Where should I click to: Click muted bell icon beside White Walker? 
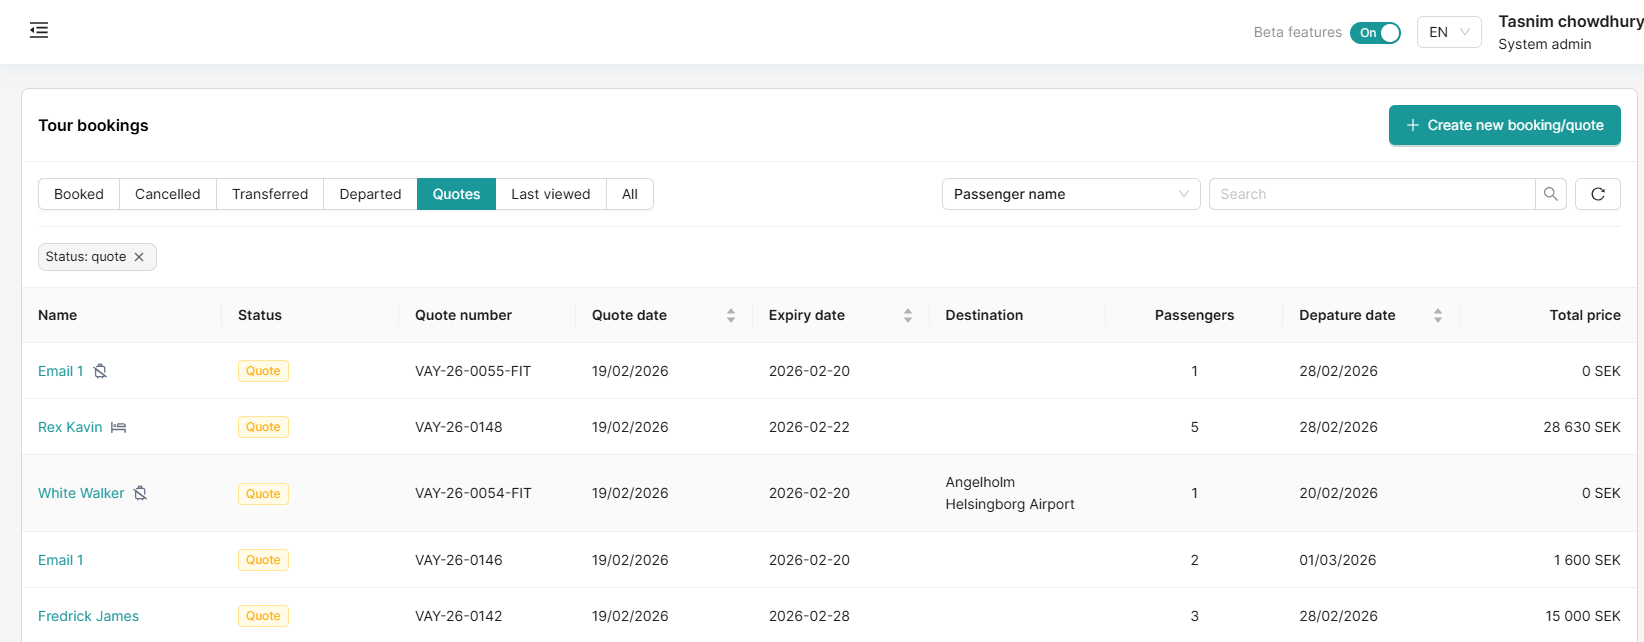point(140,493)
